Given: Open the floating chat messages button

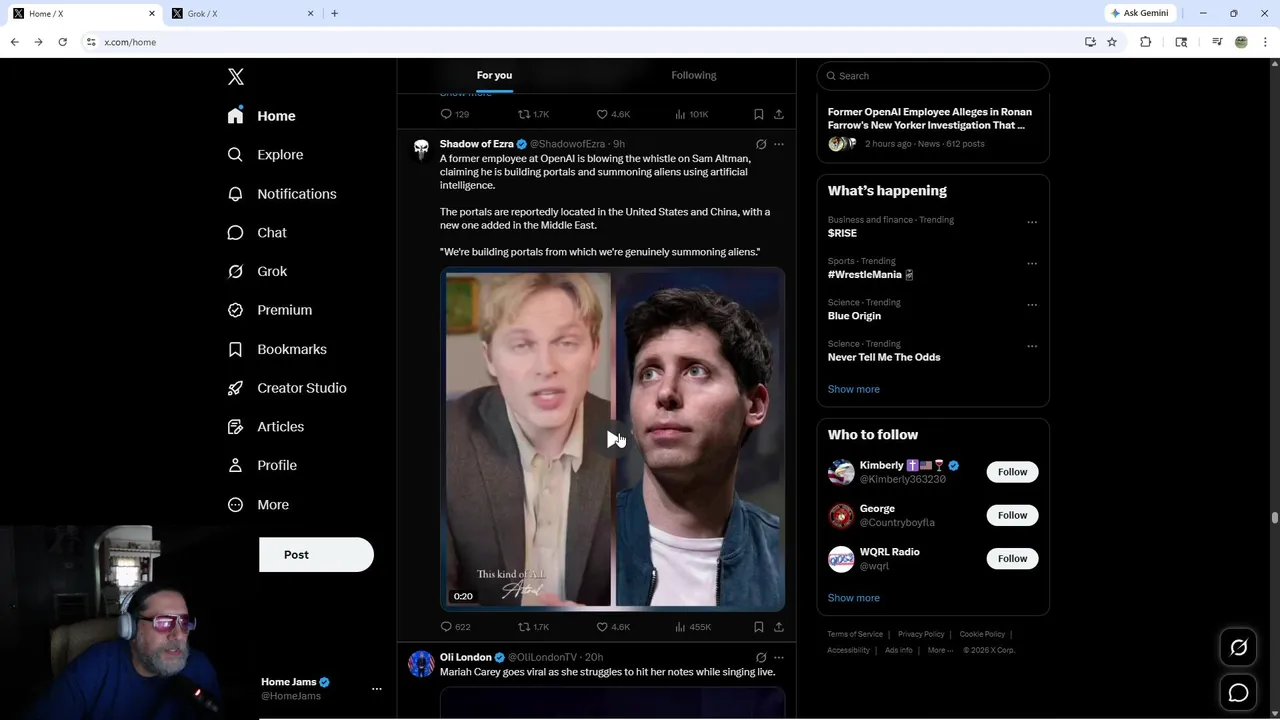Looking at the screenshot, I should [x=1238, y=693].
